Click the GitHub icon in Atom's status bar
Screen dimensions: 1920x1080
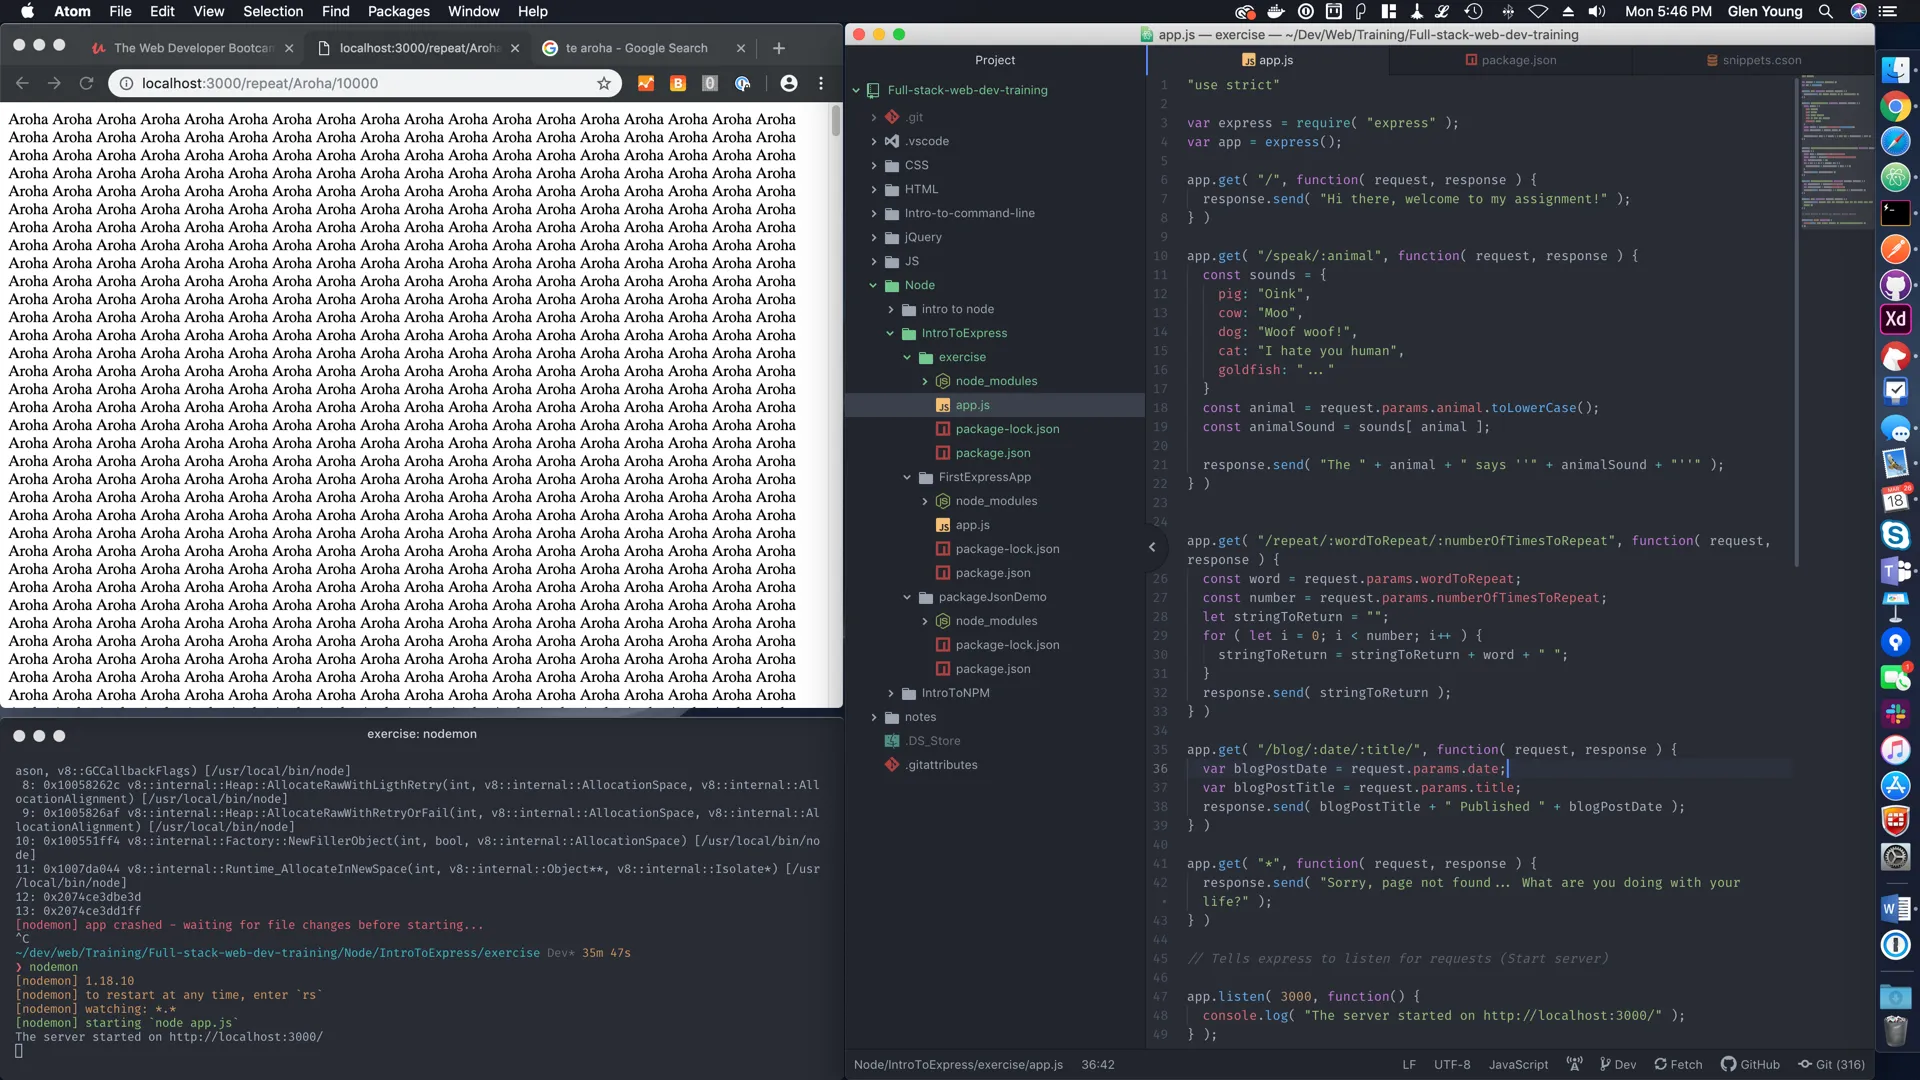[x=1751, y=1064]
